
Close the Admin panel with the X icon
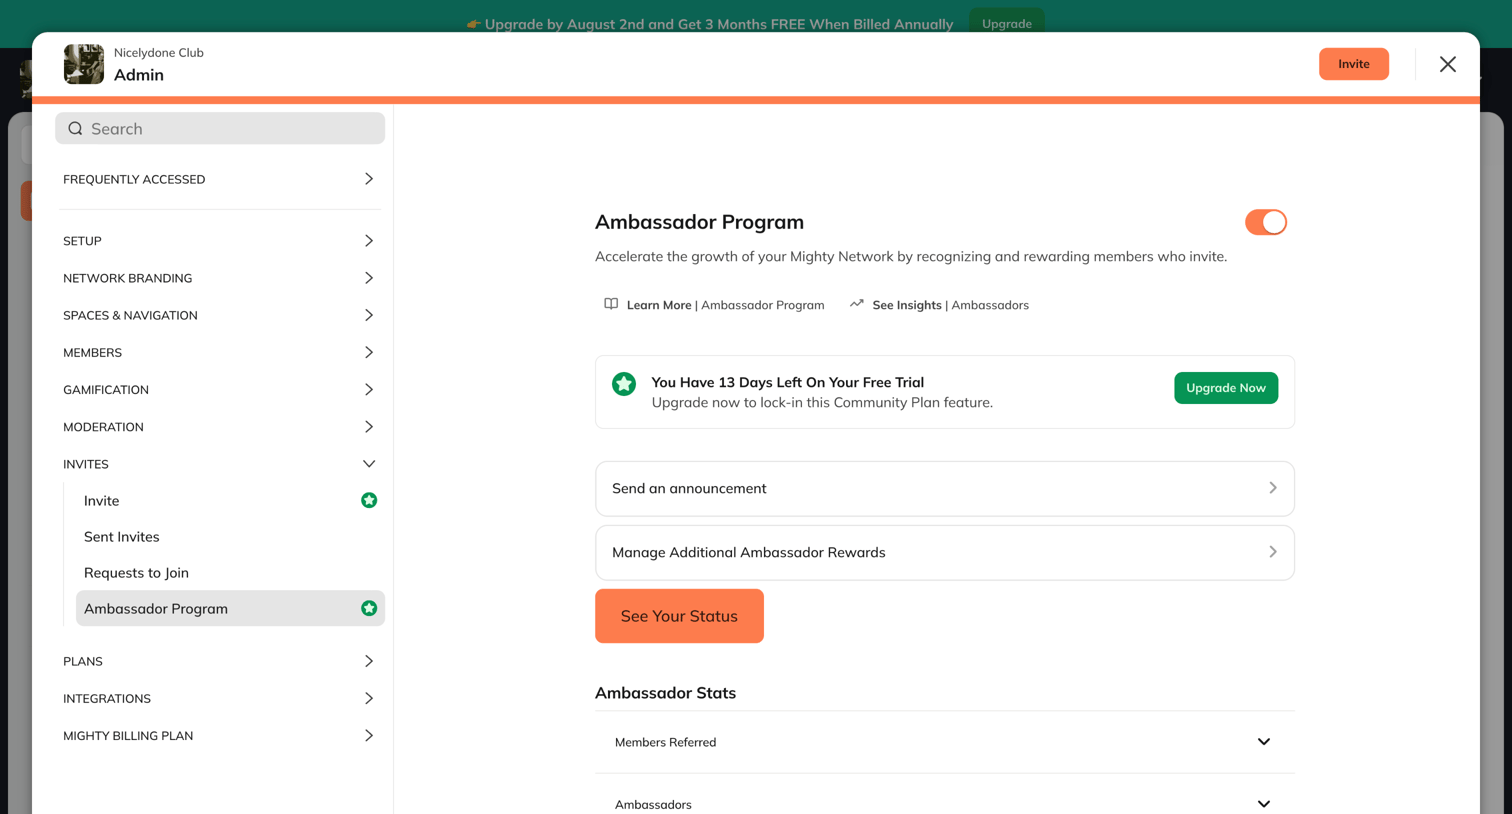click(1447, 64)
